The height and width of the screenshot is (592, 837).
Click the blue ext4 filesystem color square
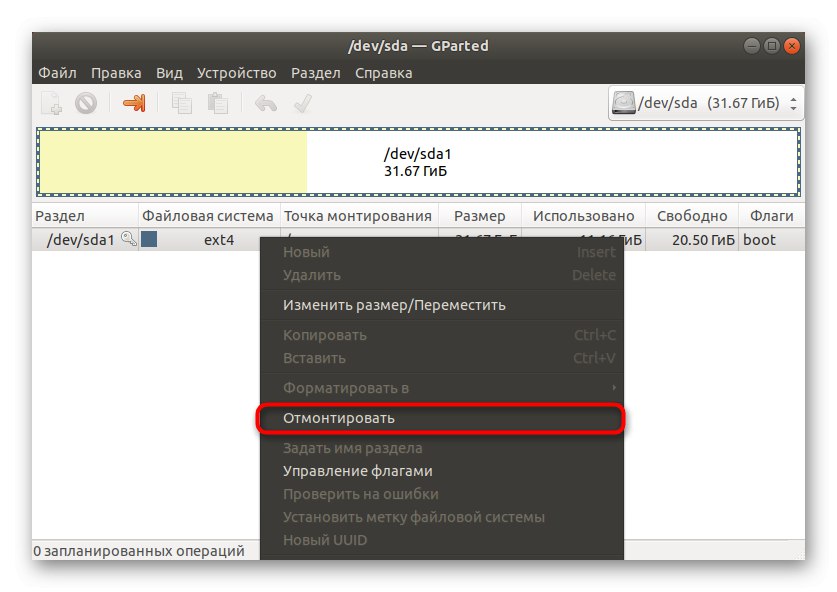coord(149,239)
